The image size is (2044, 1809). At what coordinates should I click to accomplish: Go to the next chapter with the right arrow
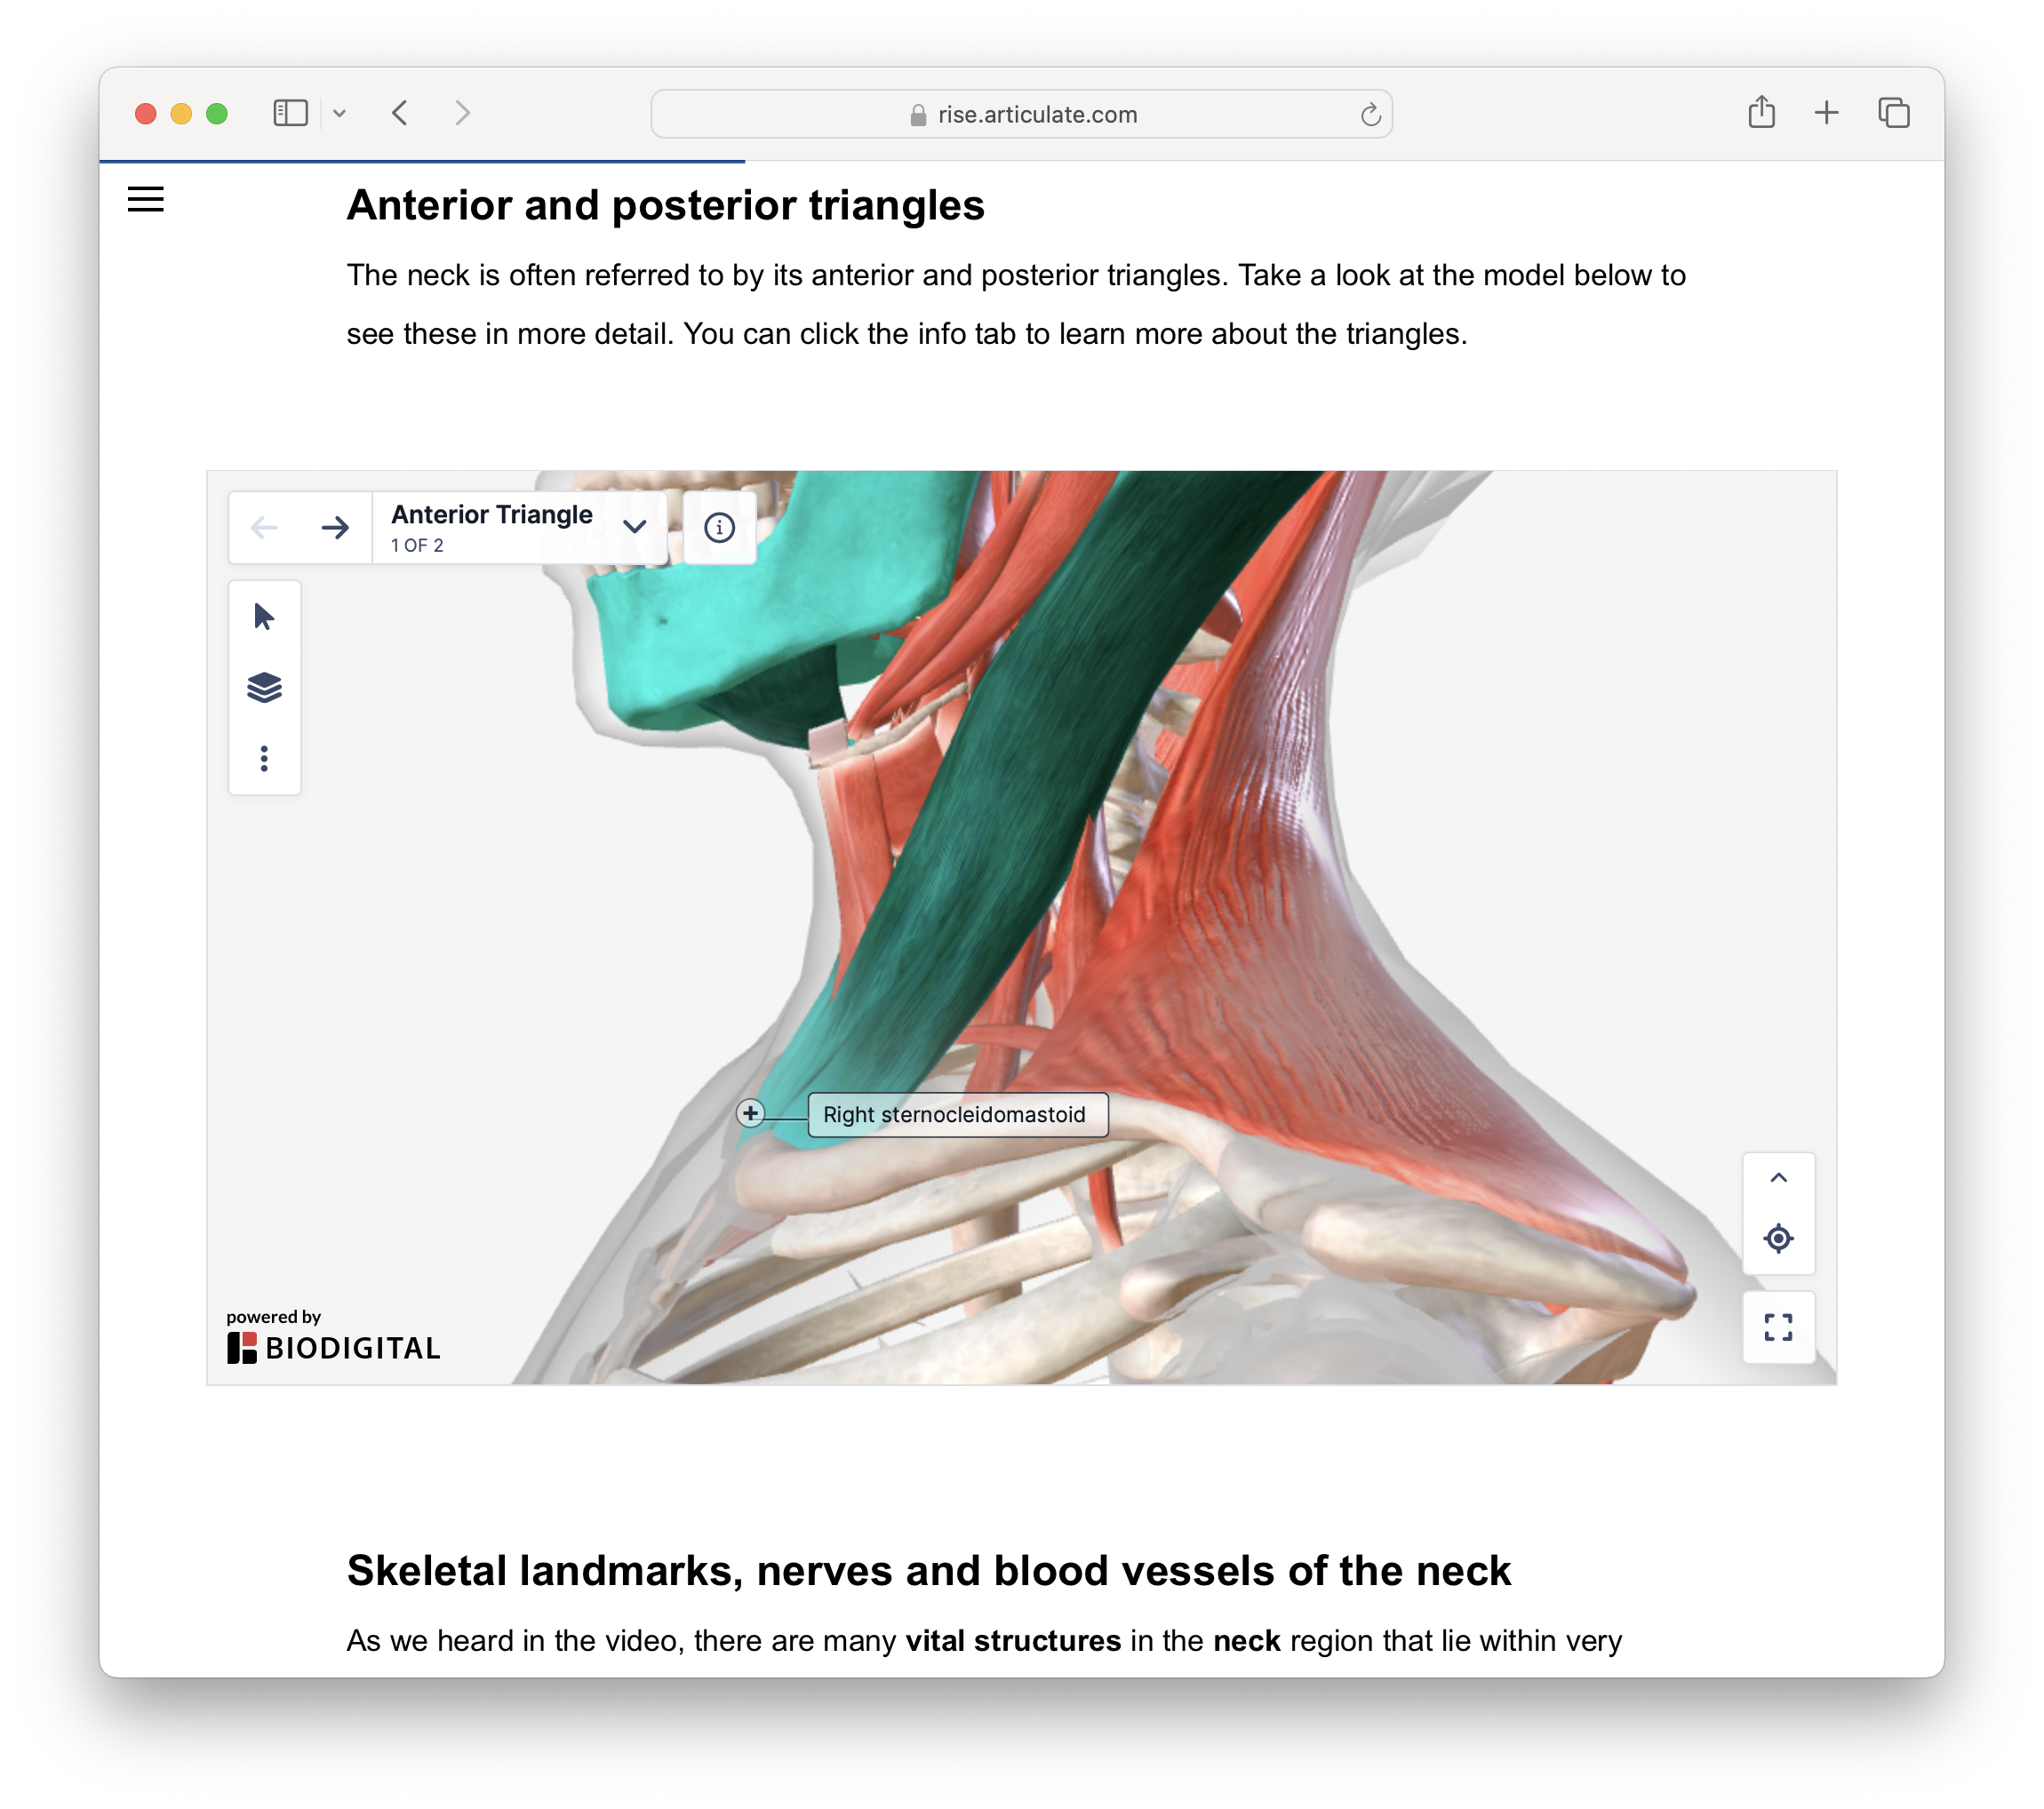pyautogui.click(x=335, y=528)
